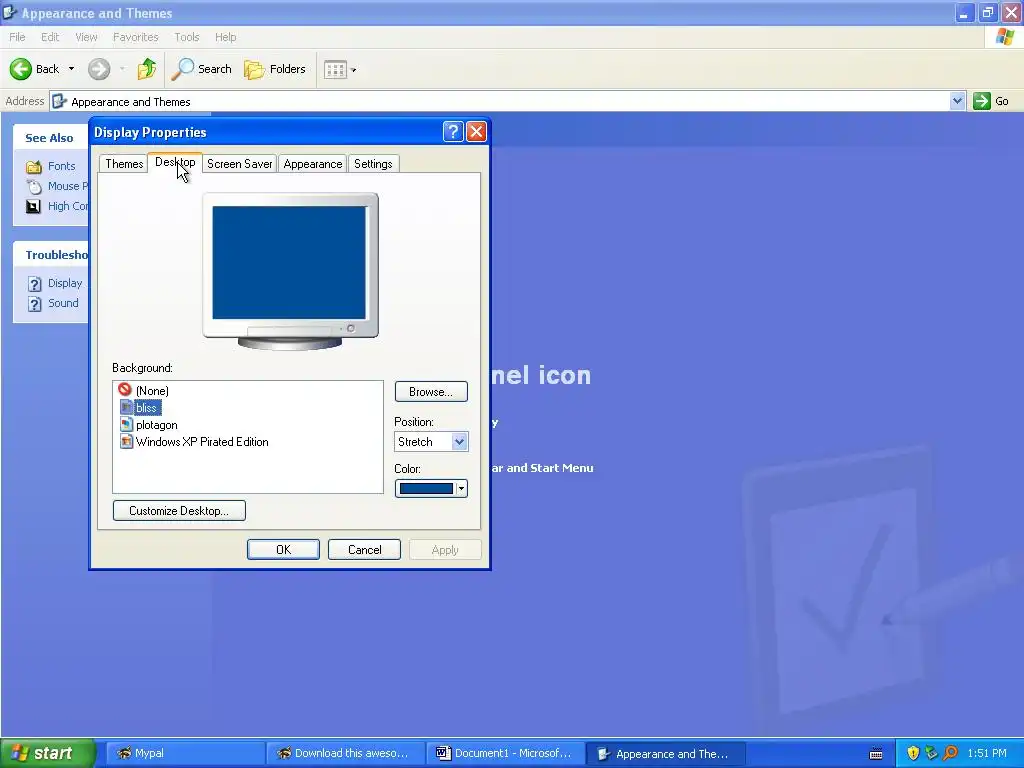Switch to the Settings tab
1024x768 pixels.
tap(373, 164)
